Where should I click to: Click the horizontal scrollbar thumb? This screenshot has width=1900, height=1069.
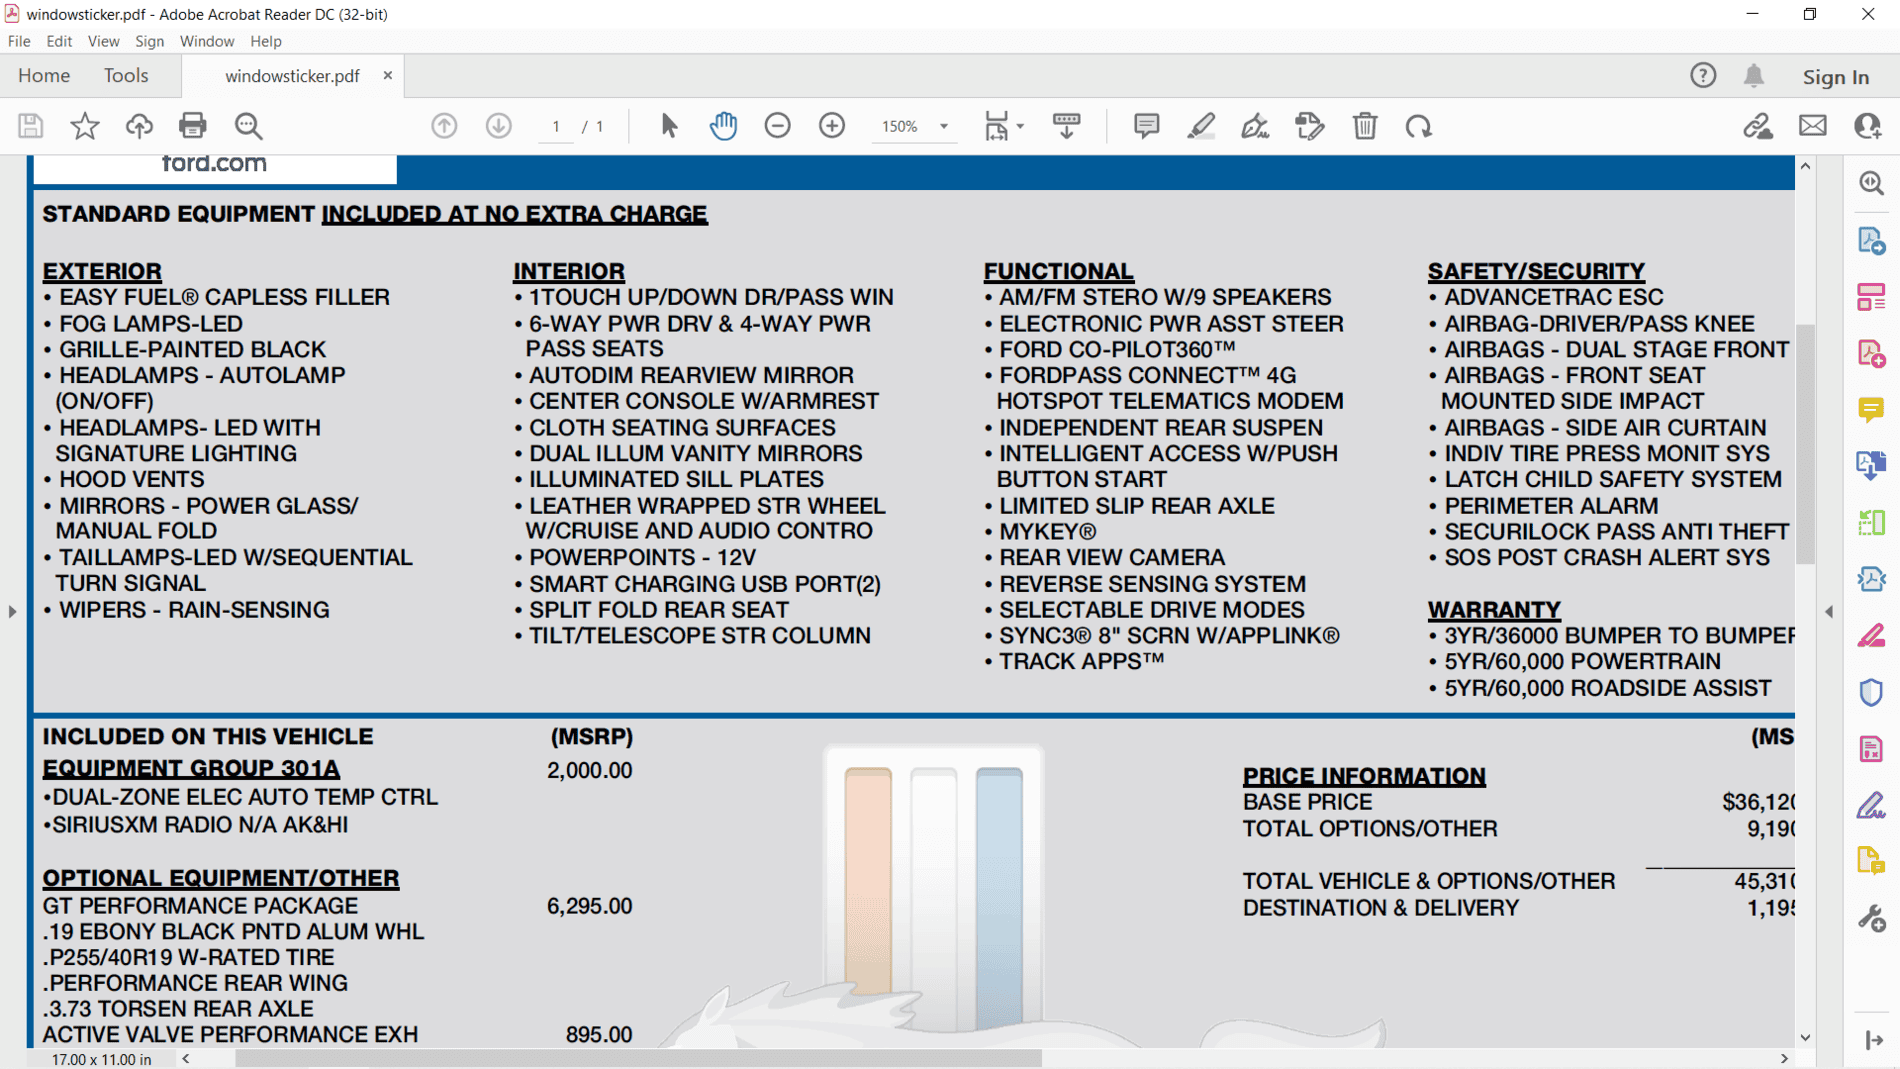(x=638, y=1058)
